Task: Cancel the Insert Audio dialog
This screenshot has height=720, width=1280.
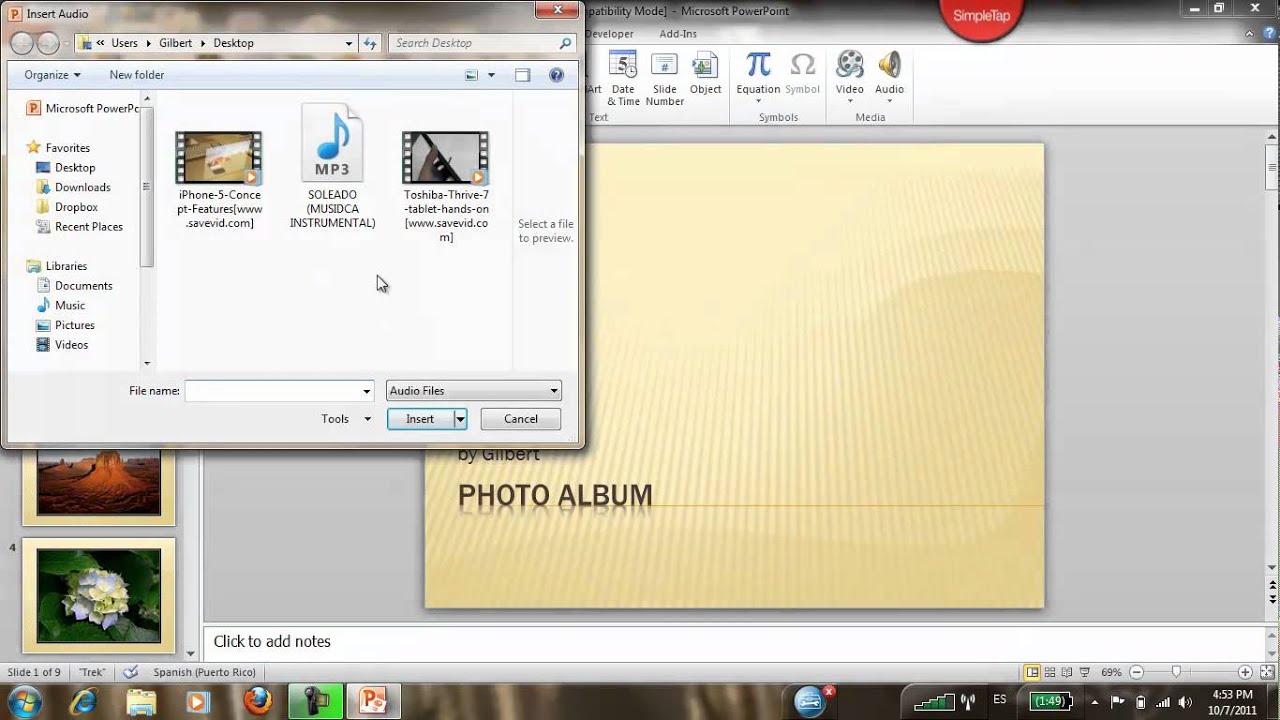Action: (520, 419)
